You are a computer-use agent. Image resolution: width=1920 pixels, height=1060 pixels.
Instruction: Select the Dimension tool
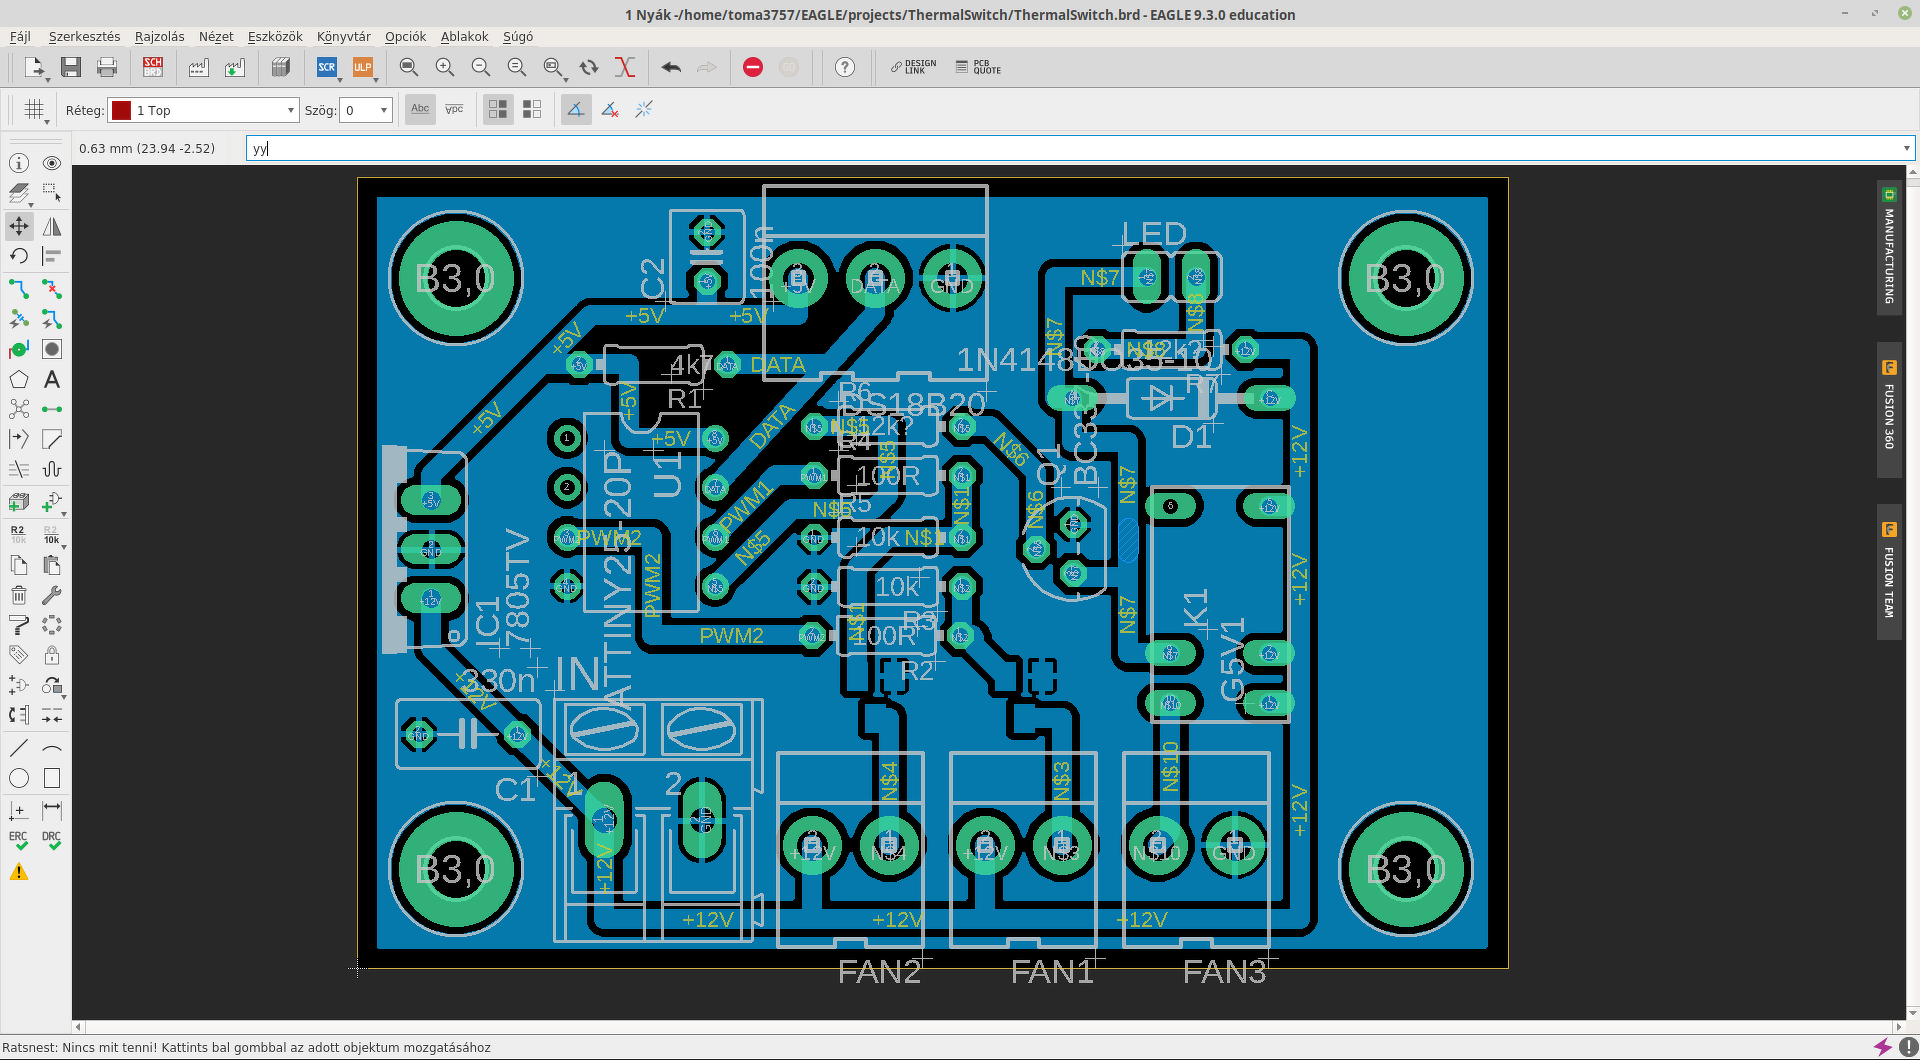(x=52, y=810)
